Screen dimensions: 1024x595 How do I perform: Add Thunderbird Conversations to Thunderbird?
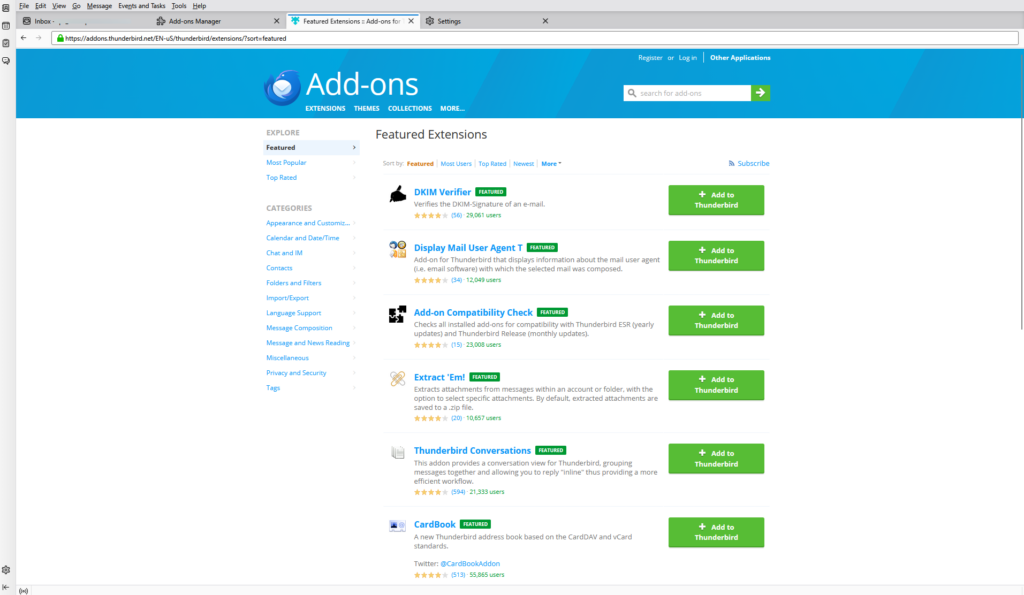tap(716, 458)
